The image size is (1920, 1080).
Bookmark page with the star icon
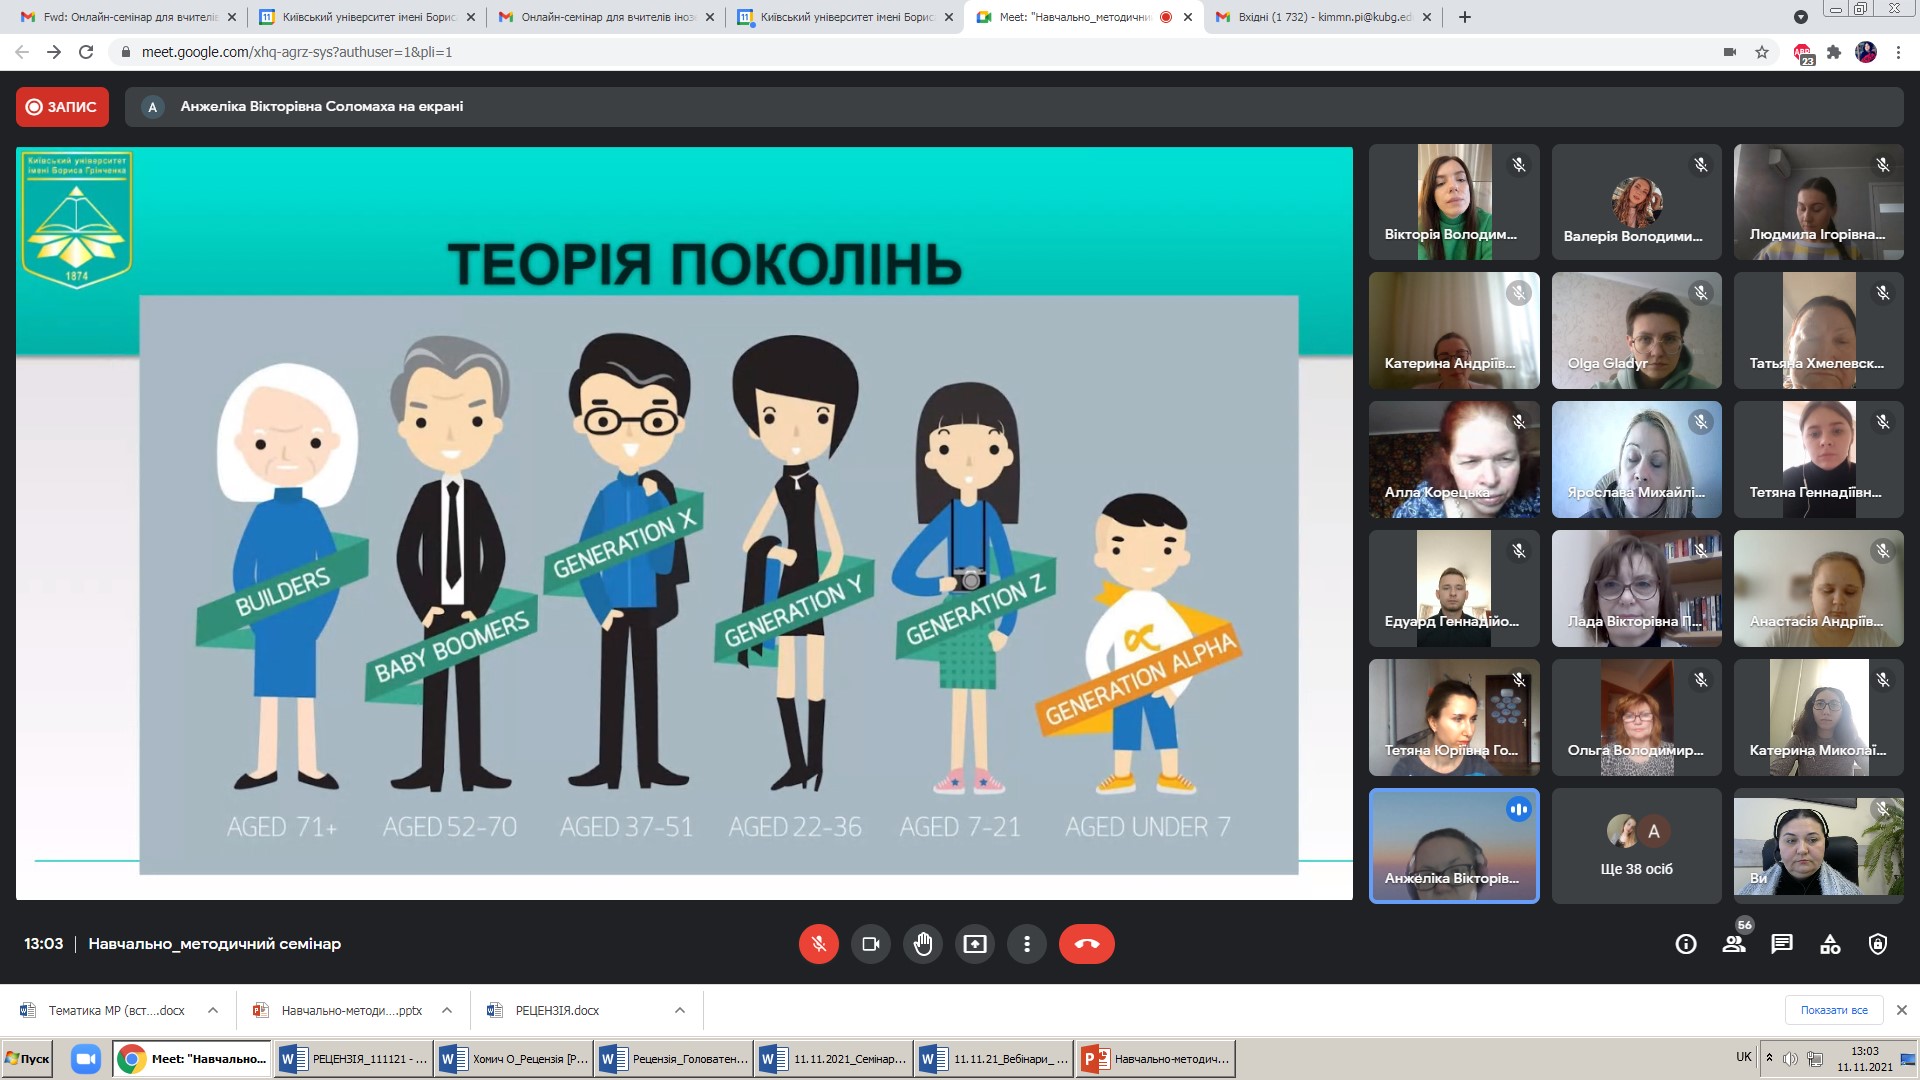1762,52
